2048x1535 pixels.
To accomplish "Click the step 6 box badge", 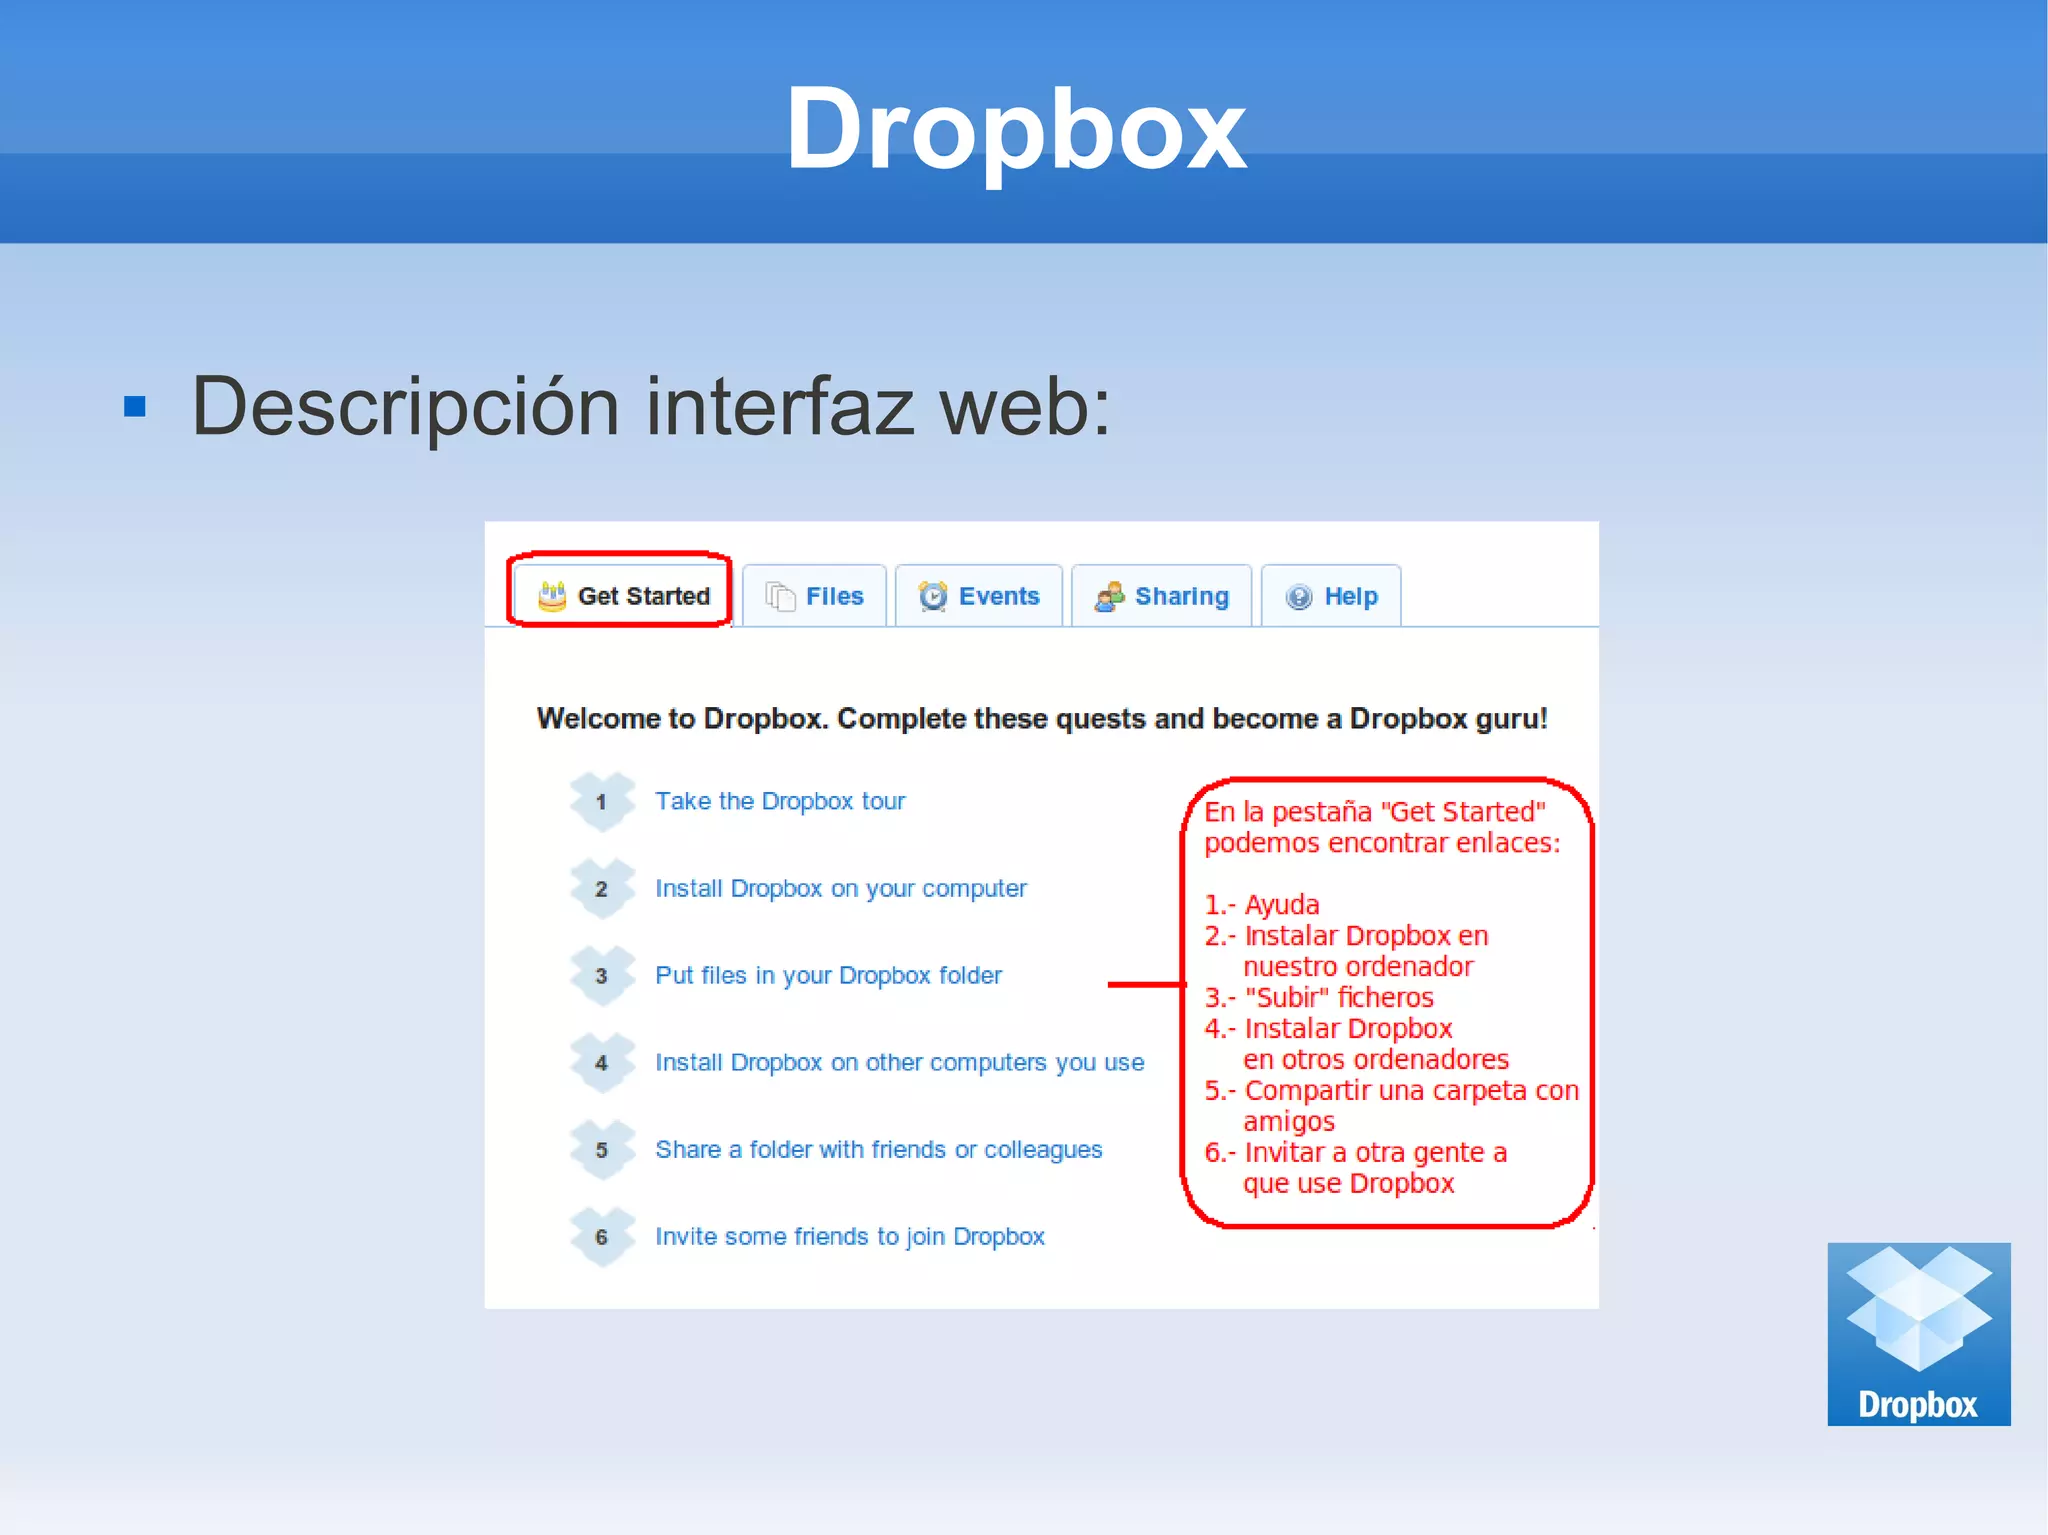I will pos(602,1236).
